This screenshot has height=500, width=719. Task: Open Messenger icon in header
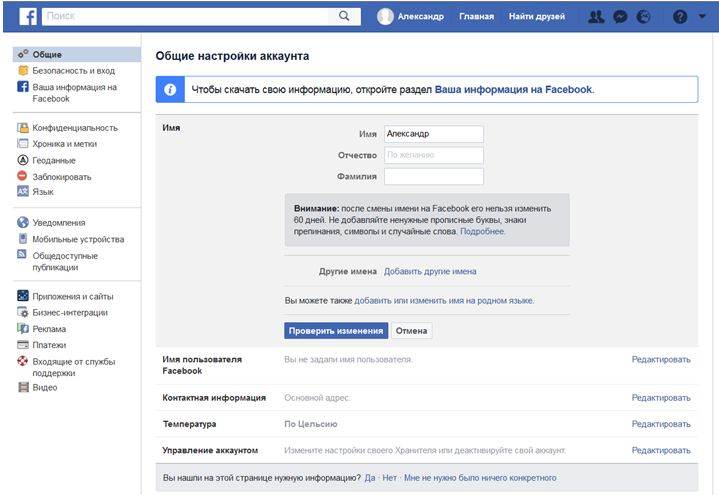[620, 17]
